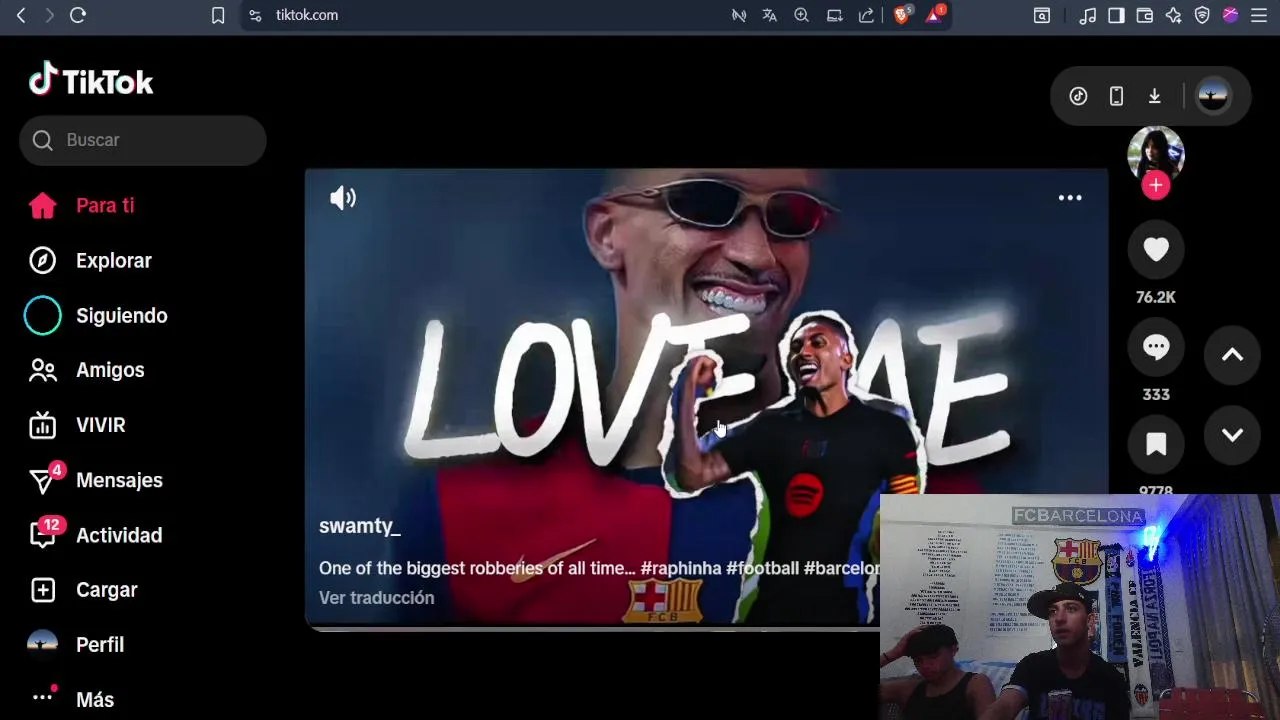Open the browser music playlist icon
The width and height of the screenshot is (1280, 720).
[x=1088, y=15]
